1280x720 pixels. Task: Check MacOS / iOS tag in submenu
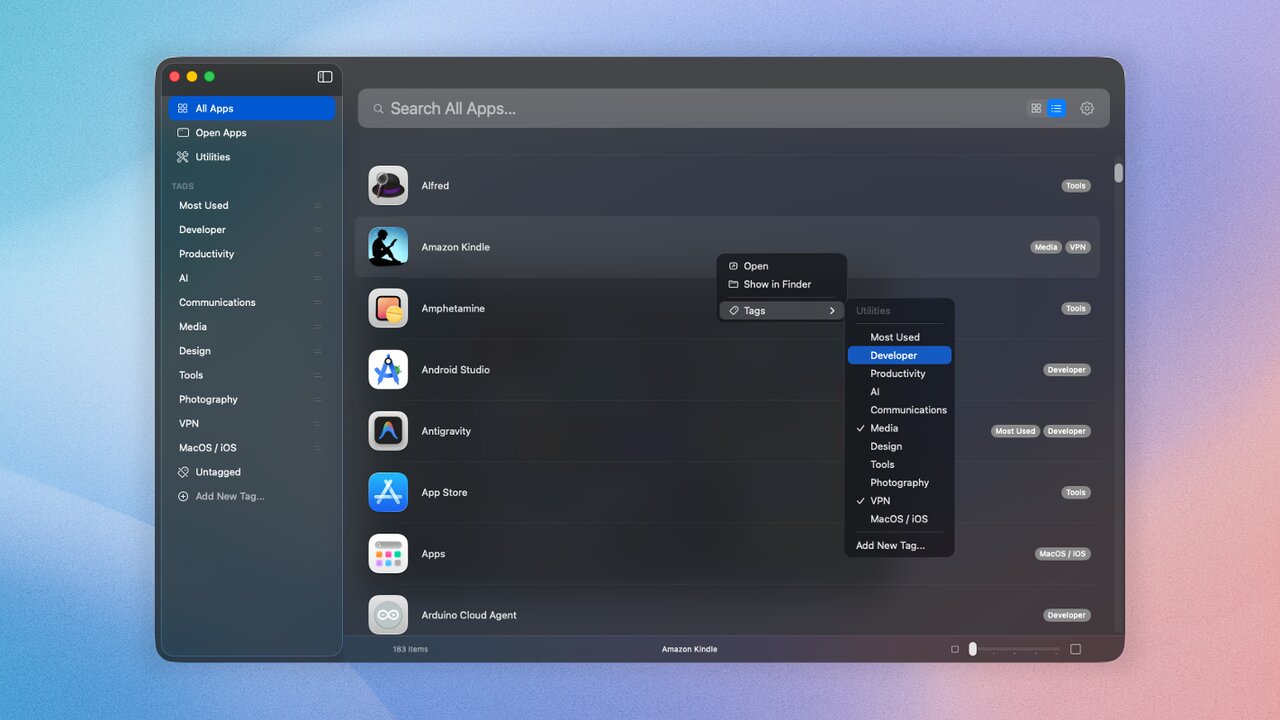coord(899,519)
